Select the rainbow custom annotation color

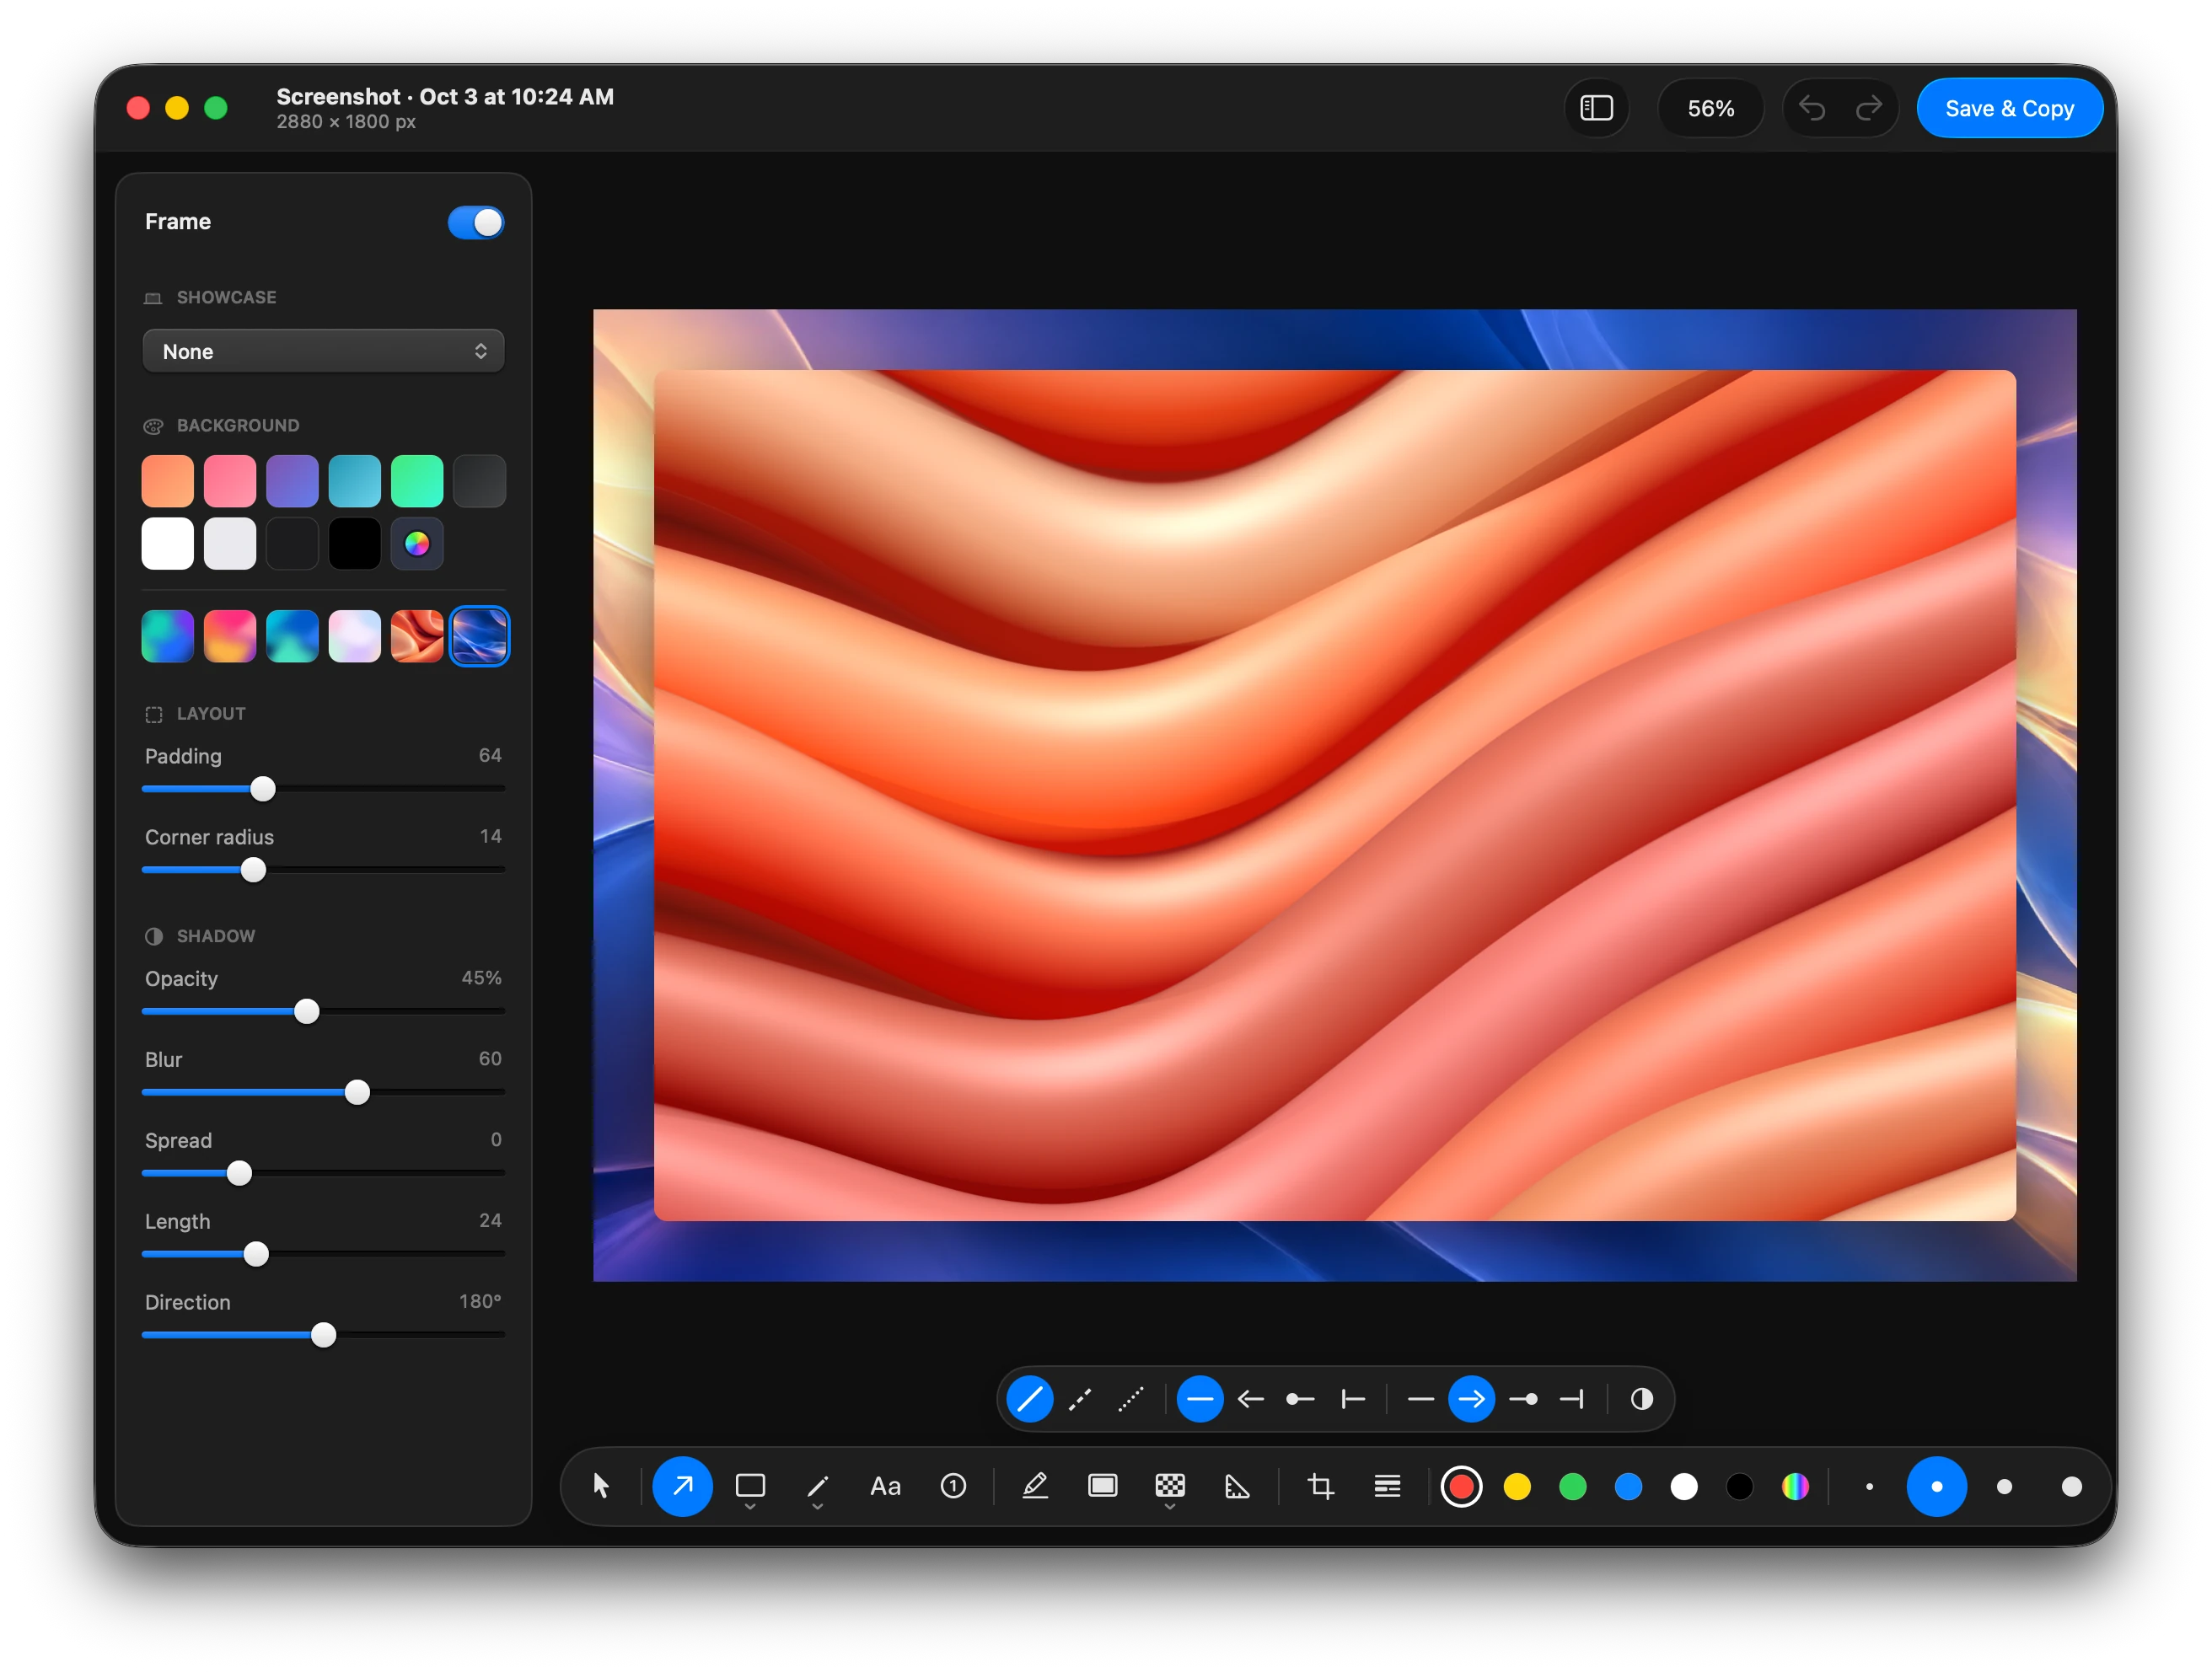pyautogui.click(x=1795, y=1486)
